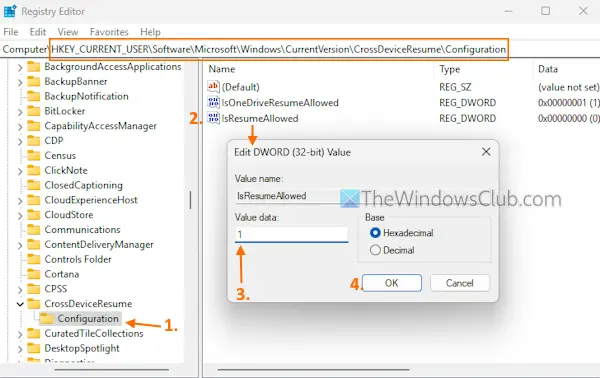Open the Favorites menu
600x378 pixels.
109,32
